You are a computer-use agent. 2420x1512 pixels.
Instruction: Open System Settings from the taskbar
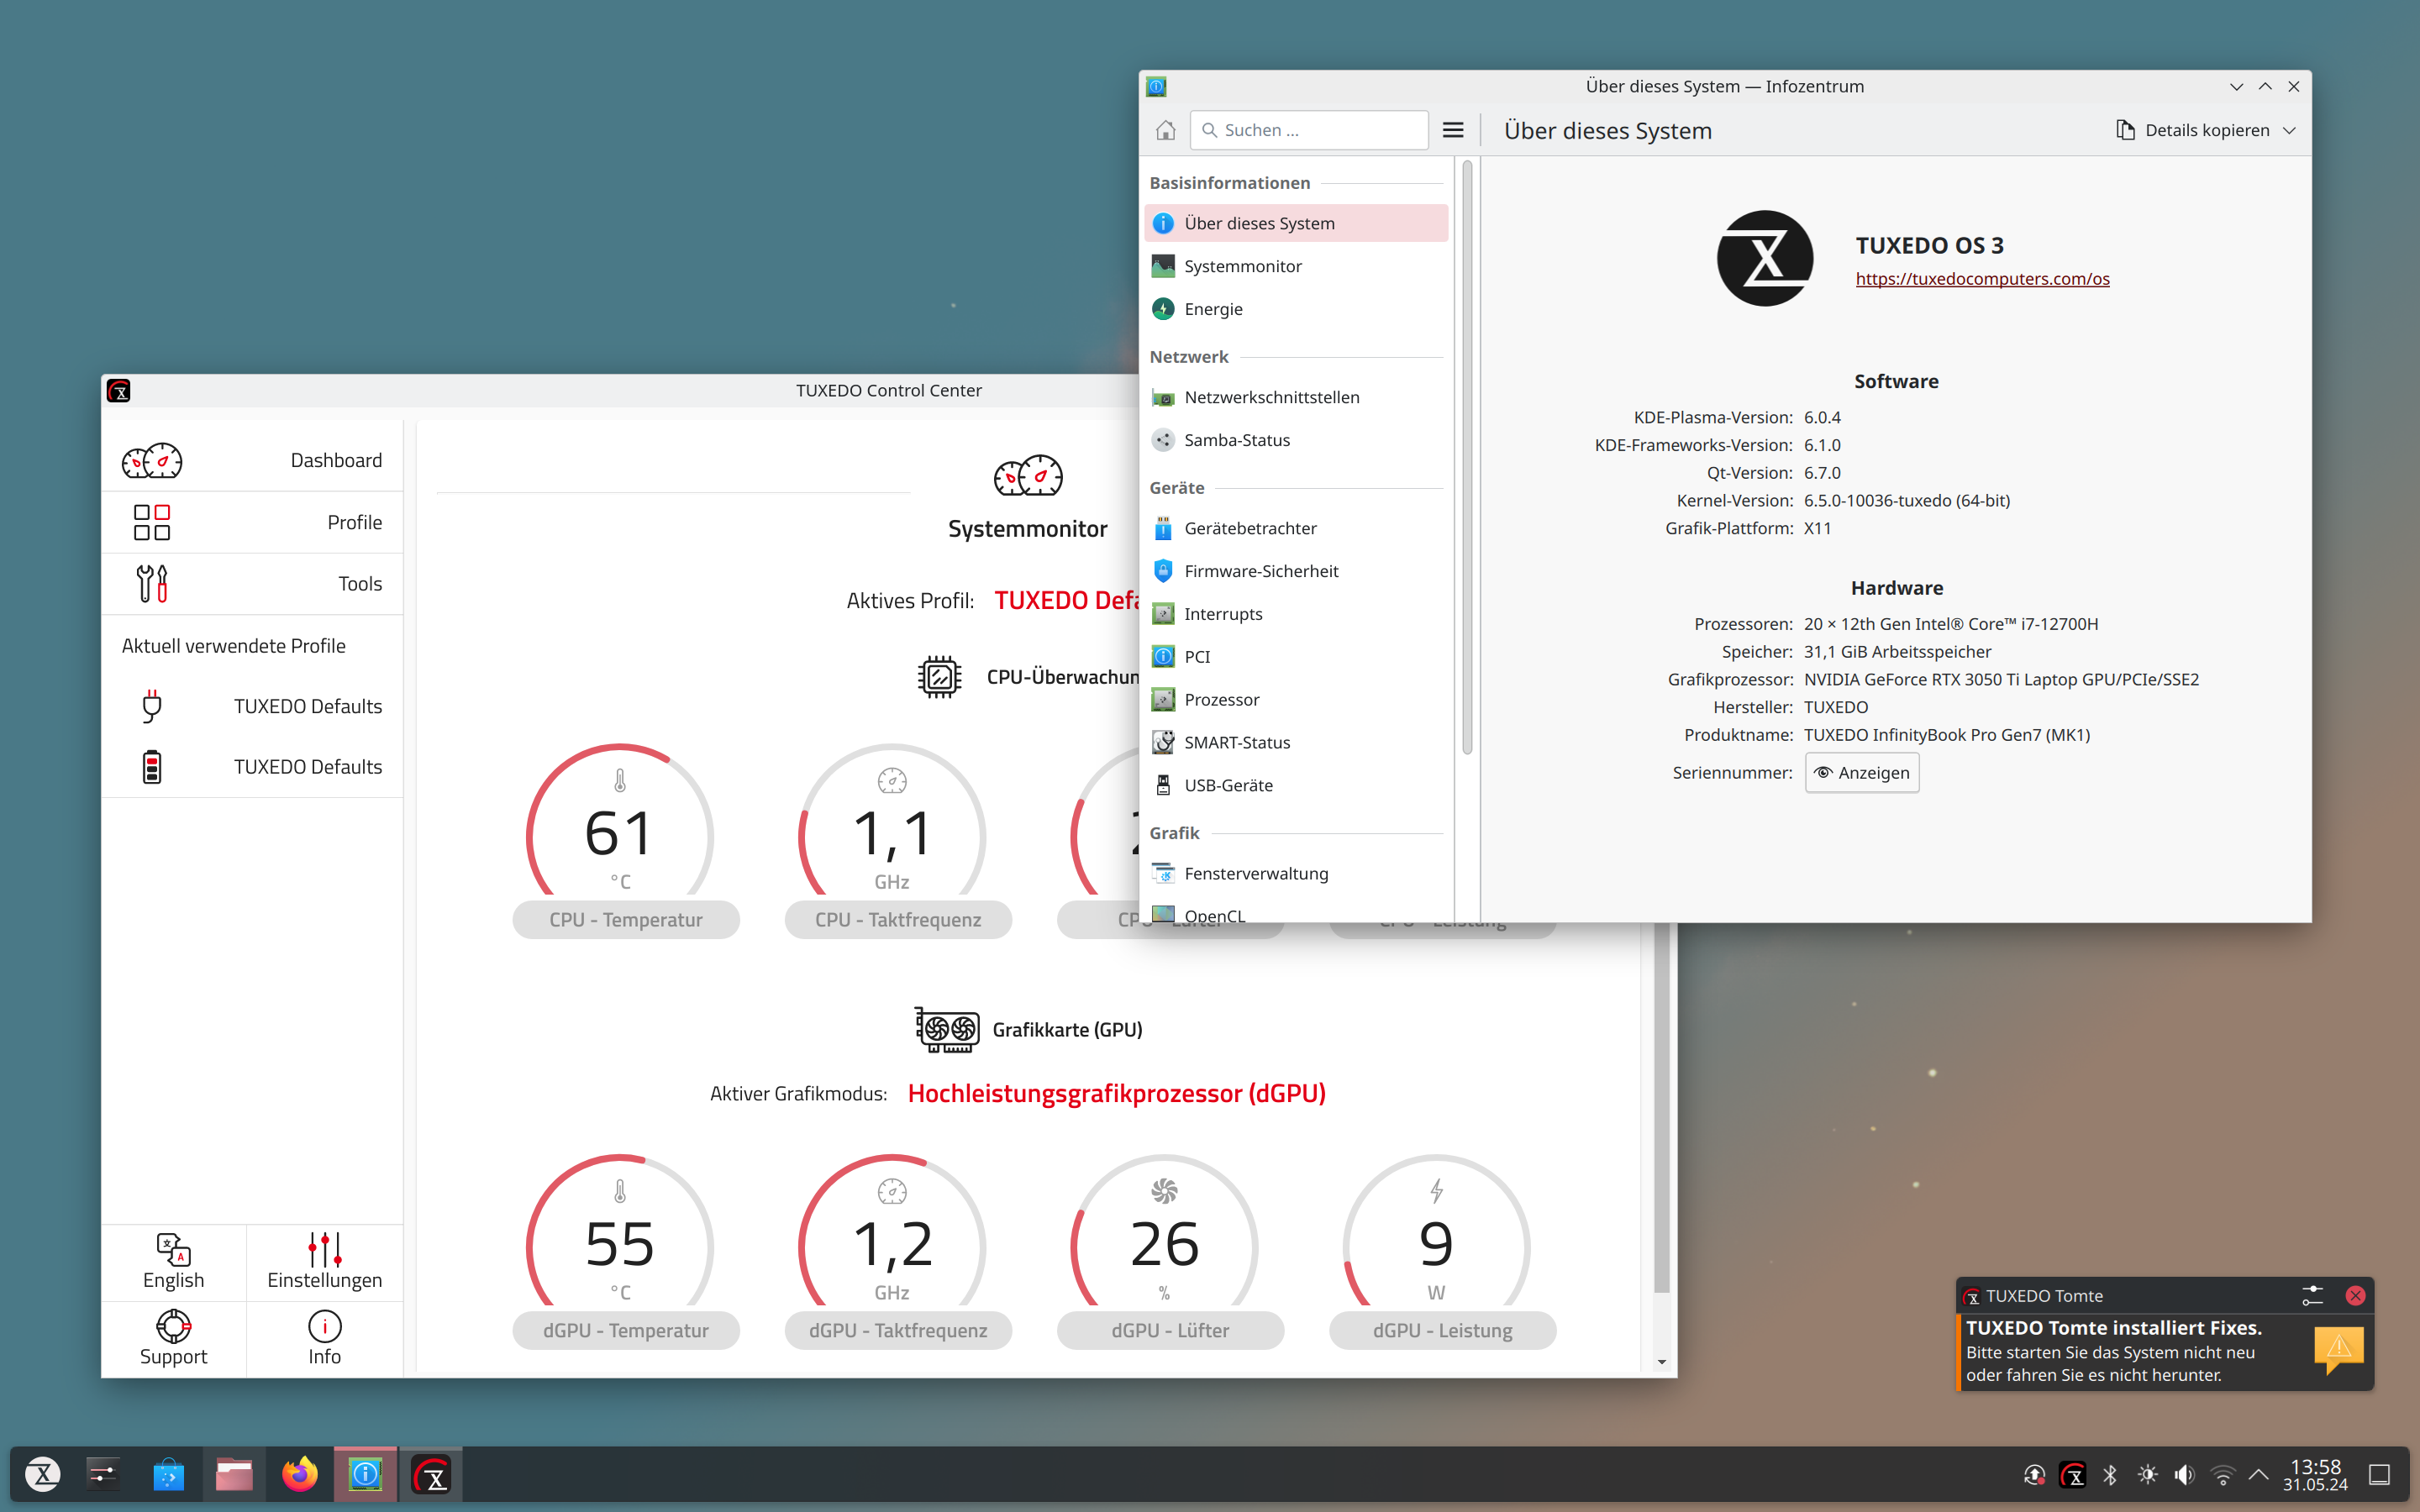103,1474
